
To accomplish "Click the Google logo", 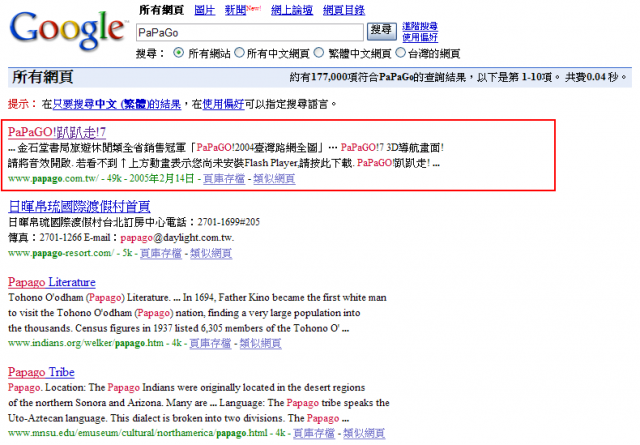I will tap(67, 31).
